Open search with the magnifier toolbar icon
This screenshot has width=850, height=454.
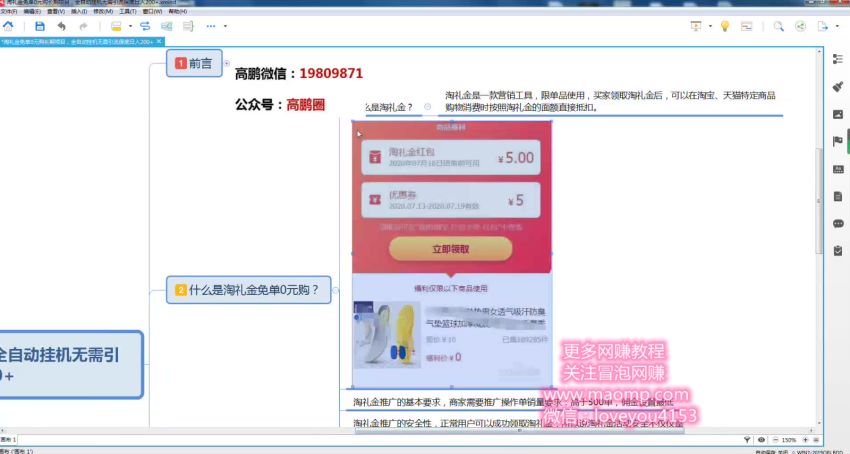[x=778, y=26]
